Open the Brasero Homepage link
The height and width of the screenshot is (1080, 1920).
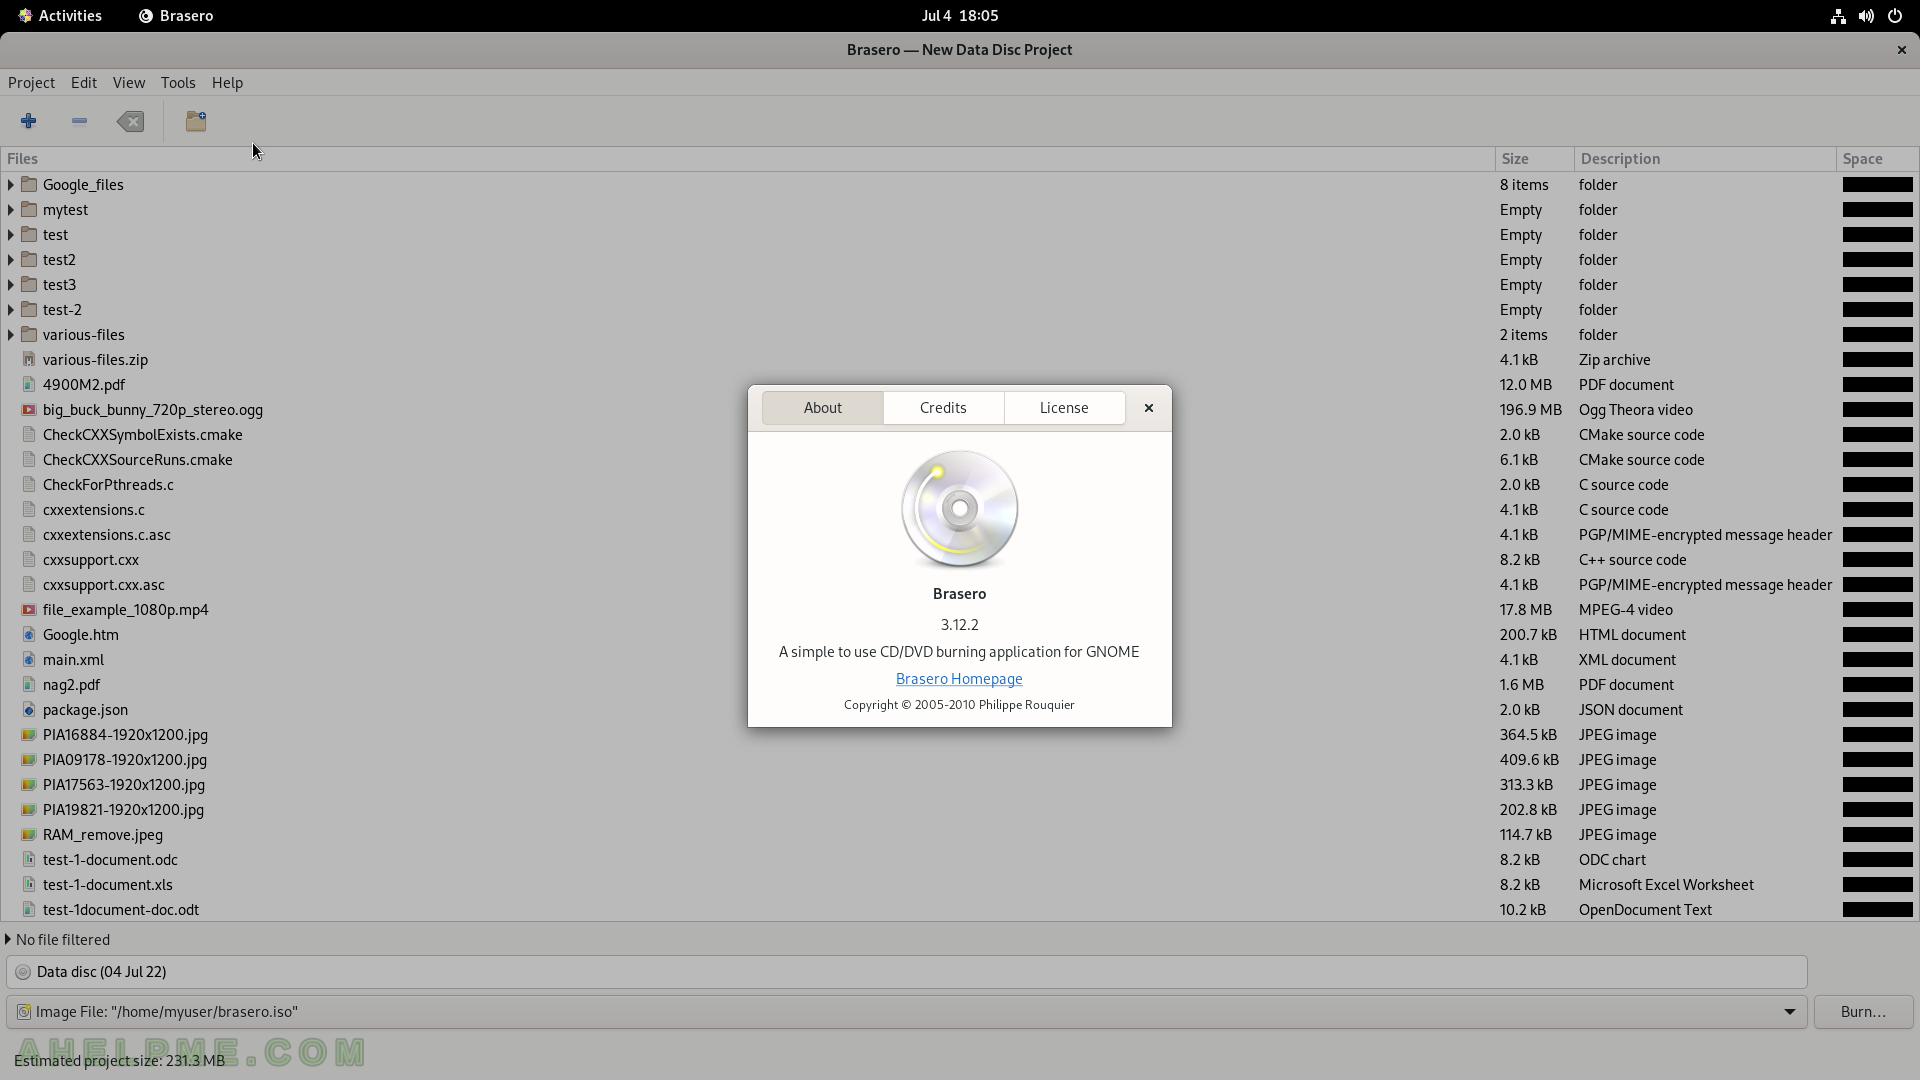(959, 679)
